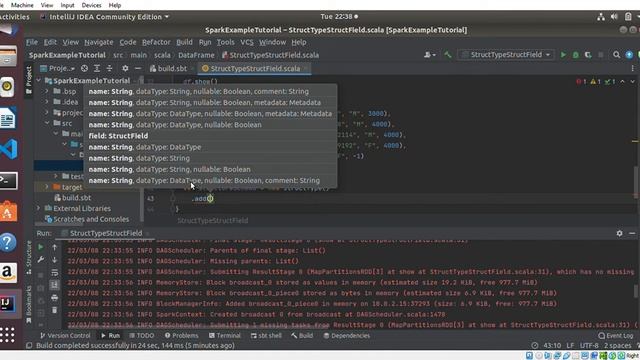Launch Visual Studio Code from dock
This screenshot has height=360, width=640.
9,149
